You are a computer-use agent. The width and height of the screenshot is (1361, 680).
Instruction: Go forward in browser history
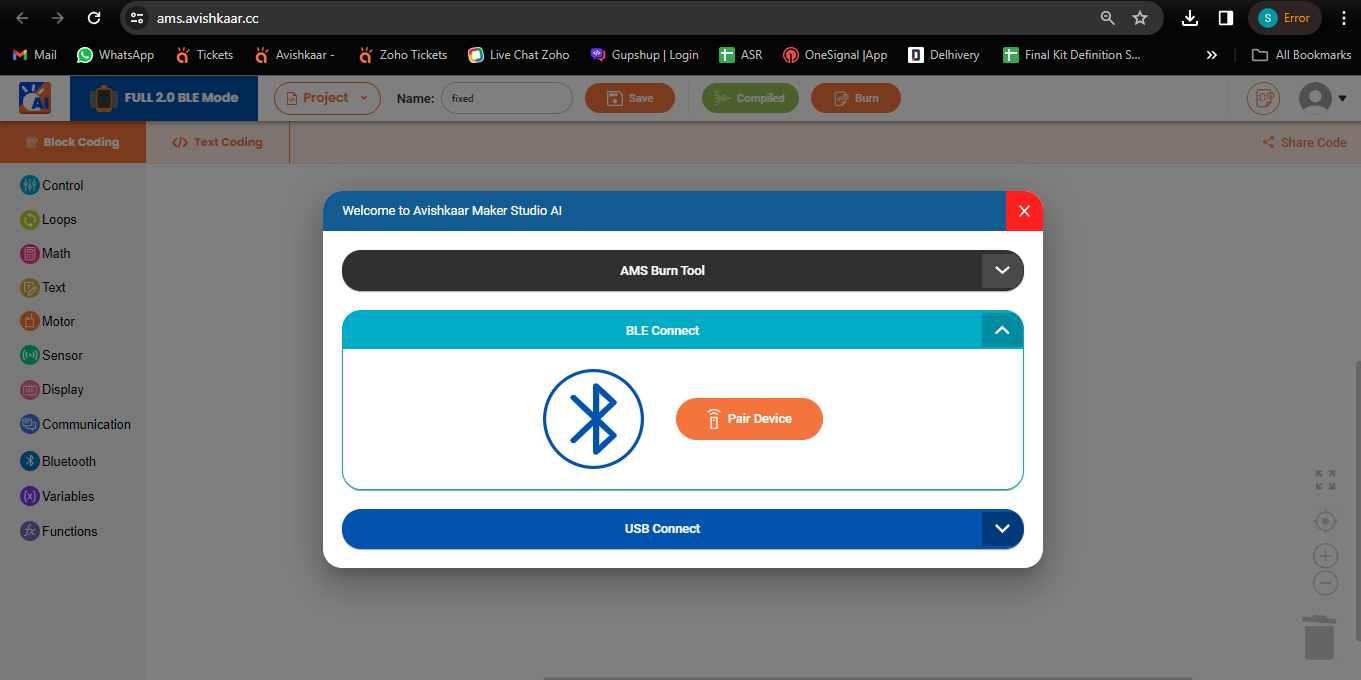[x=58, y=18]
